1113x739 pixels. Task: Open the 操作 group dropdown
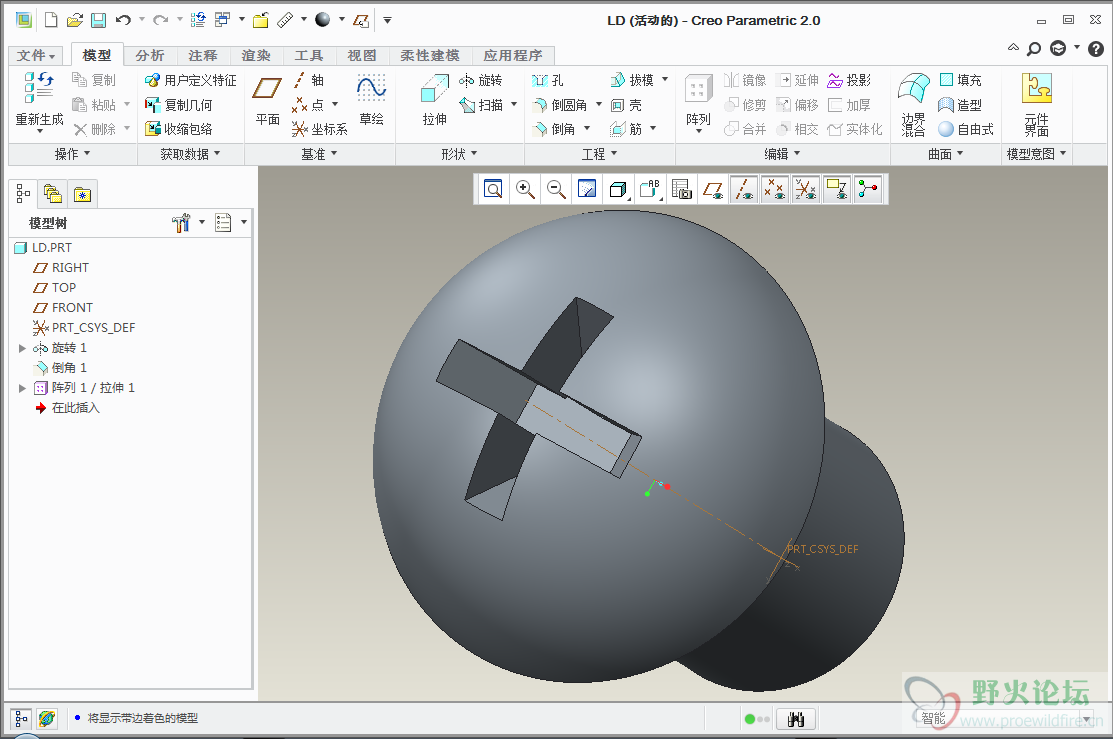[72, 154]
